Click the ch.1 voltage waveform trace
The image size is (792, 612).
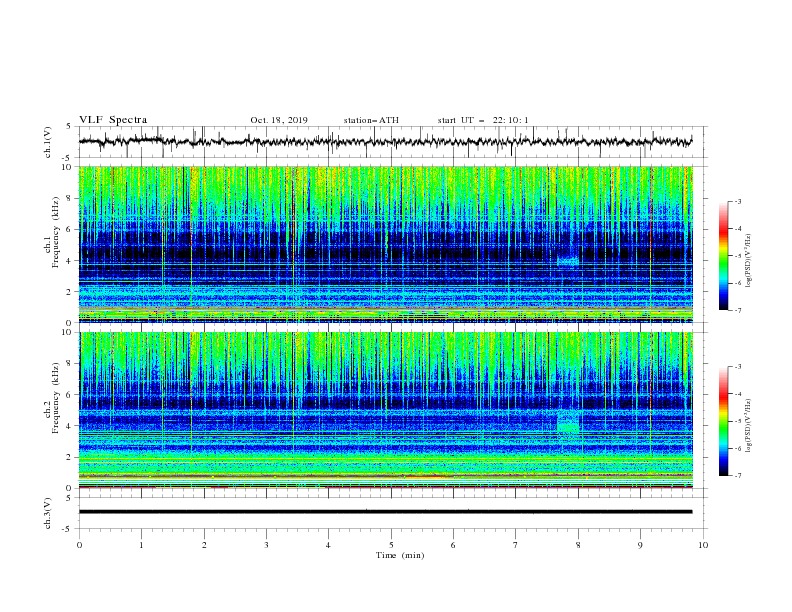[x=385, y=141]
